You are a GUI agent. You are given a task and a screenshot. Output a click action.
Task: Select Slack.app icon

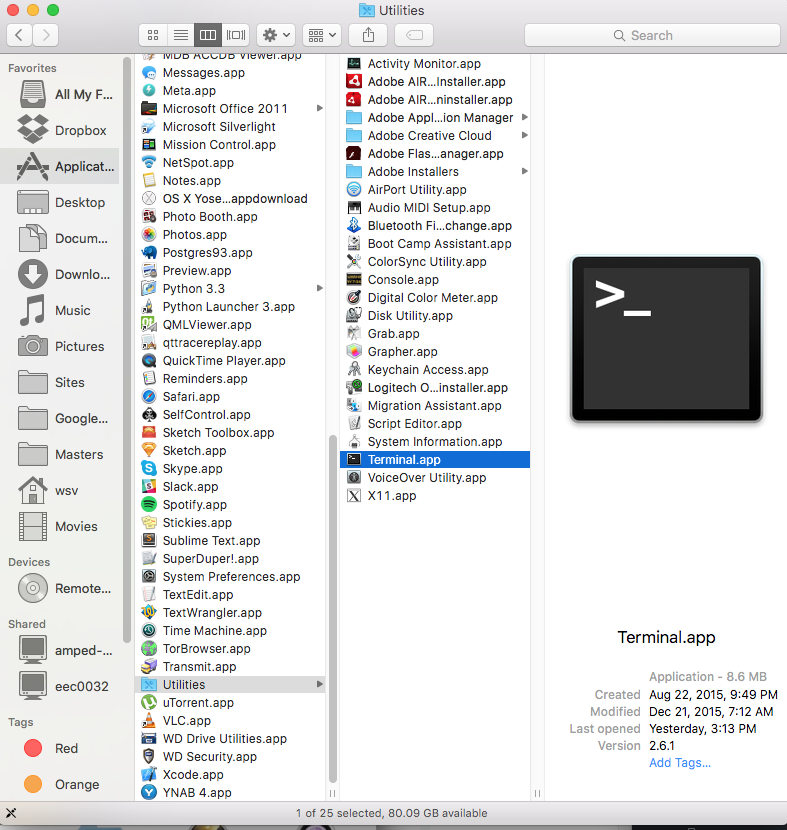click(149, 486)
